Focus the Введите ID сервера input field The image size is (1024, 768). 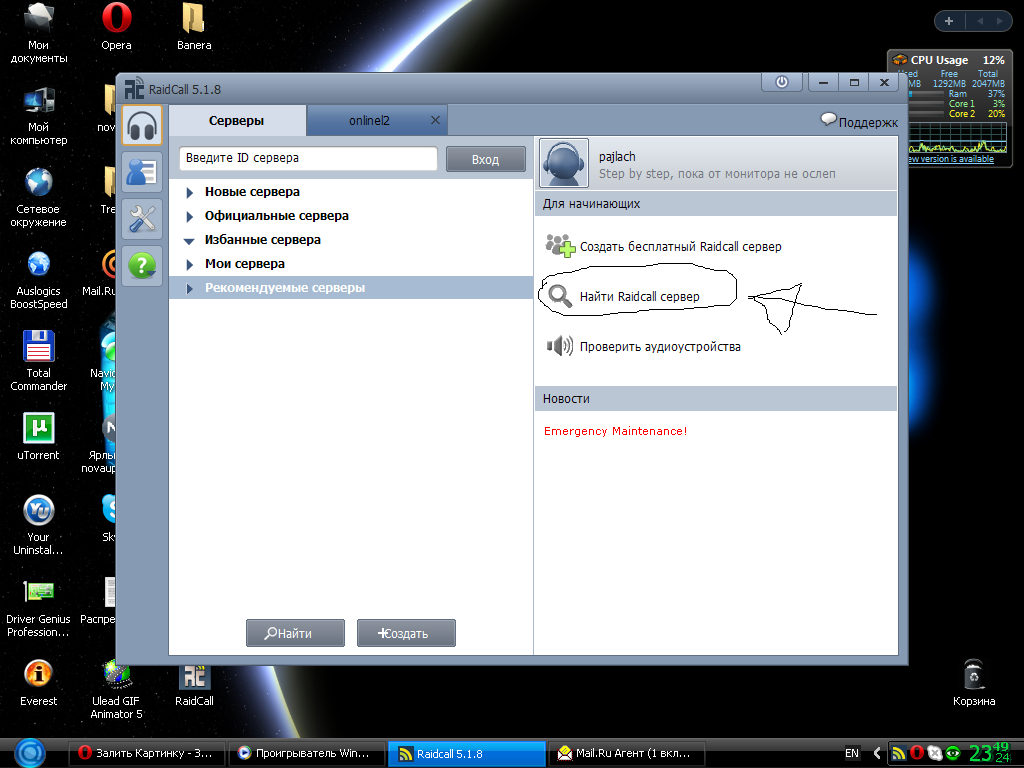click(308, 158)
